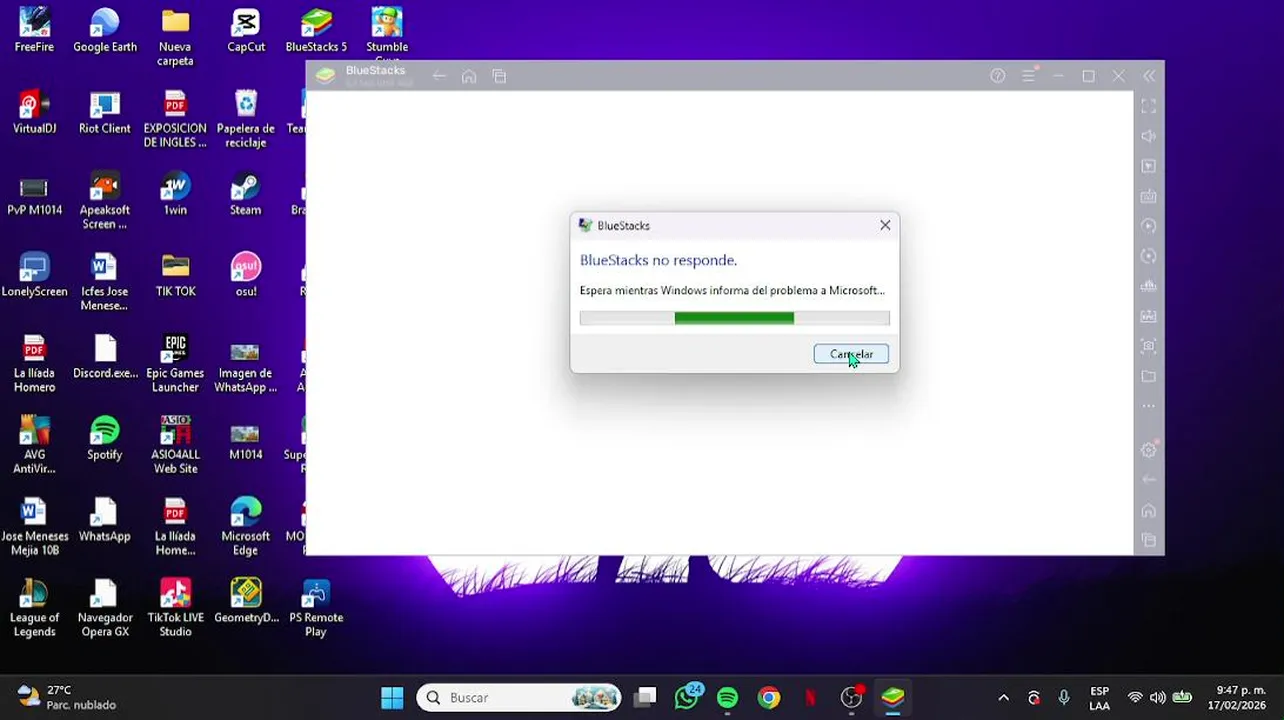Switch to BlueStacks taskbar icon
This screenshot has width=1284, height=720.
pos(893,697)
